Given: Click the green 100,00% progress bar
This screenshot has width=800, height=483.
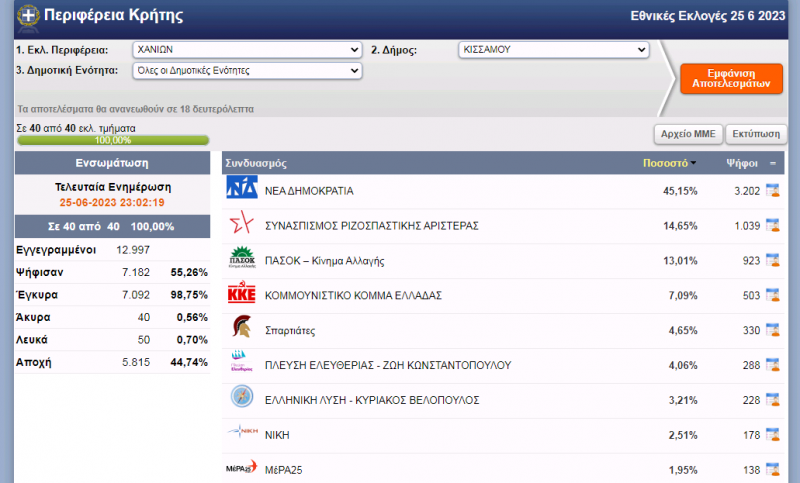Looking at the screenshot, I should (112, 141).
